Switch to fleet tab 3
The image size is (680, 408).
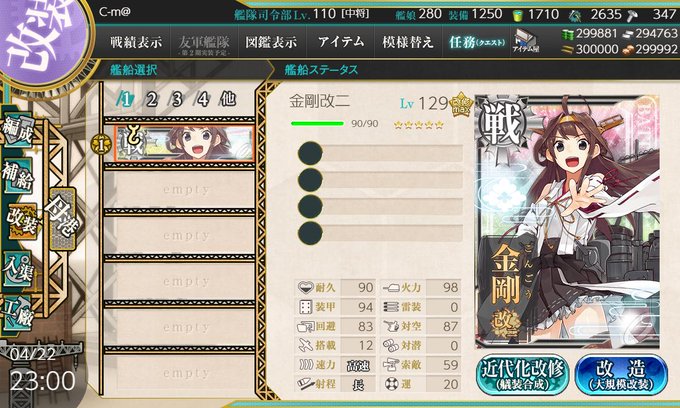(x=177, y=100)
